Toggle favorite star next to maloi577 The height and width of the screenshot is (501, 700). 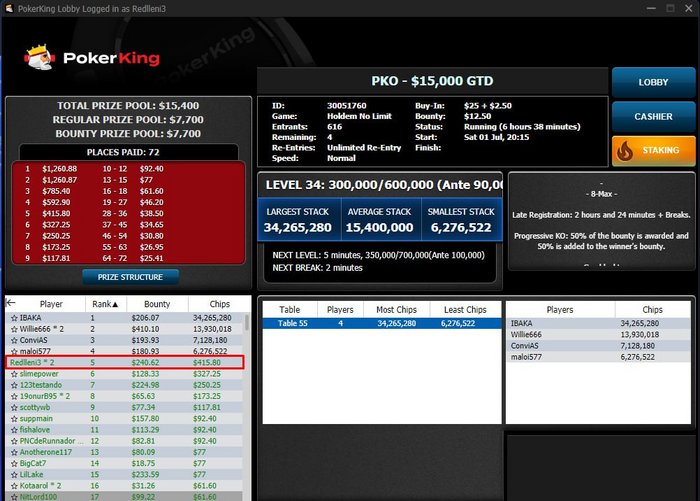click(x=14, y=351)
